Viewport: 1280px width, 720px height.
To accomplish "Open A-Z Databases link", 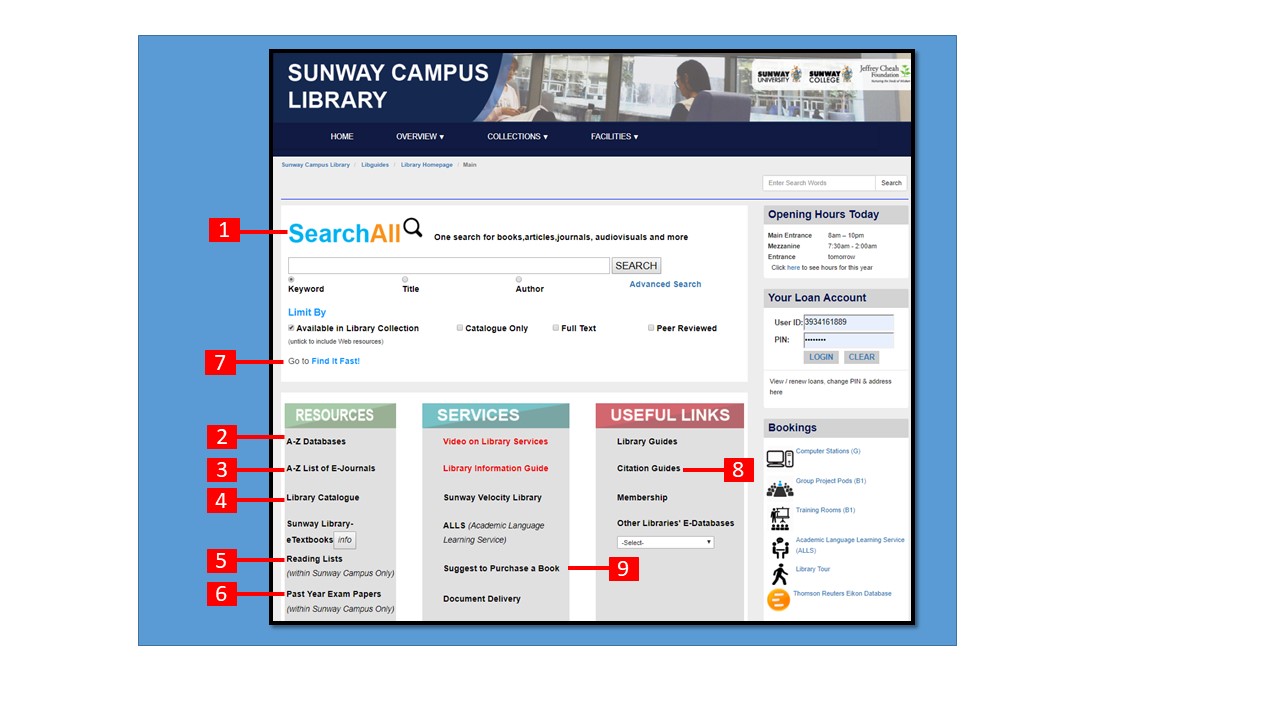I will point(316,441).
